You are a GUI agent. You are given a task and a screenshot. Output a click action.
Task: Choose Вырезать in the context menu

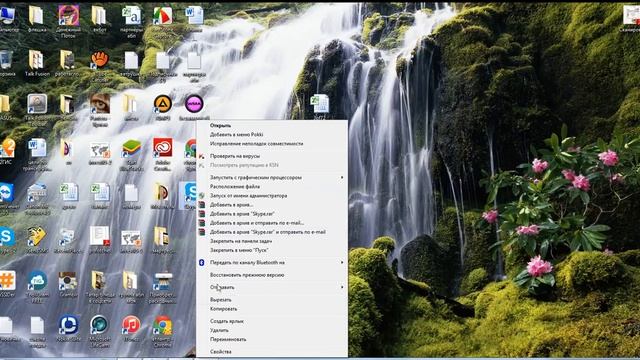pos(220,300)
